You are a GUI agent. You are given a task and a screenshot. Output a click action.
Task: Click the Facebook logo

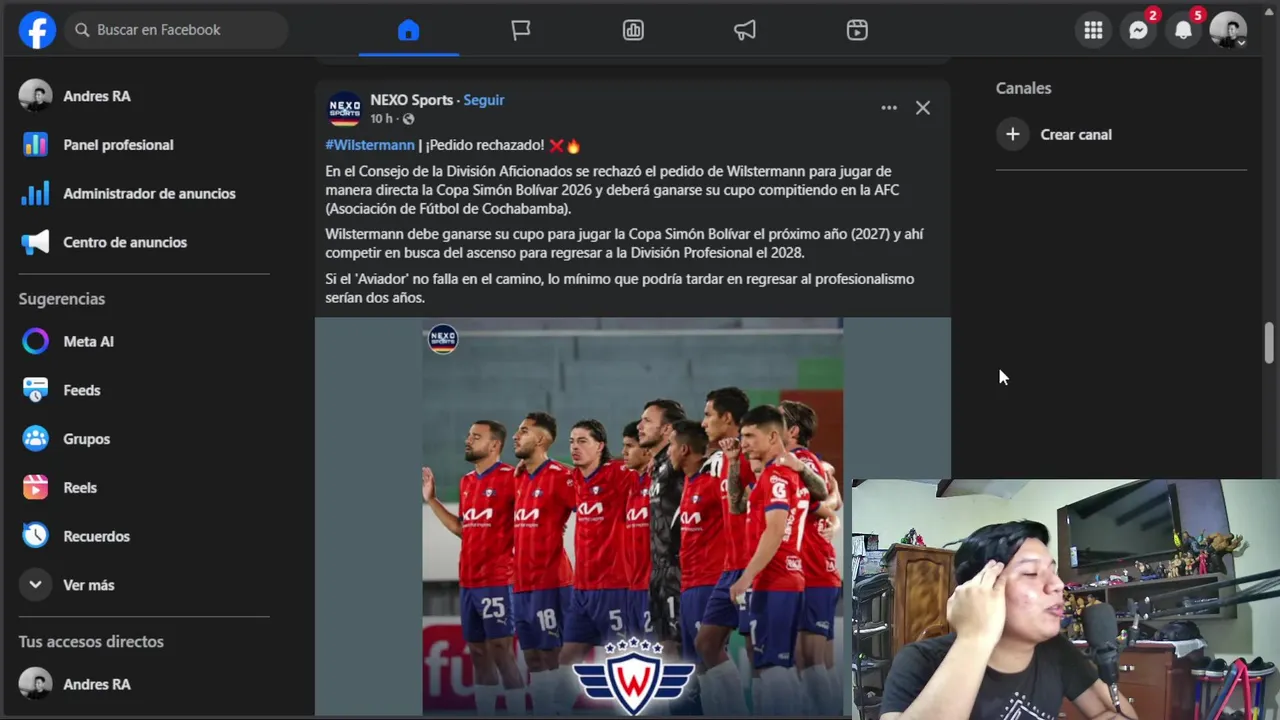[37, 30]
